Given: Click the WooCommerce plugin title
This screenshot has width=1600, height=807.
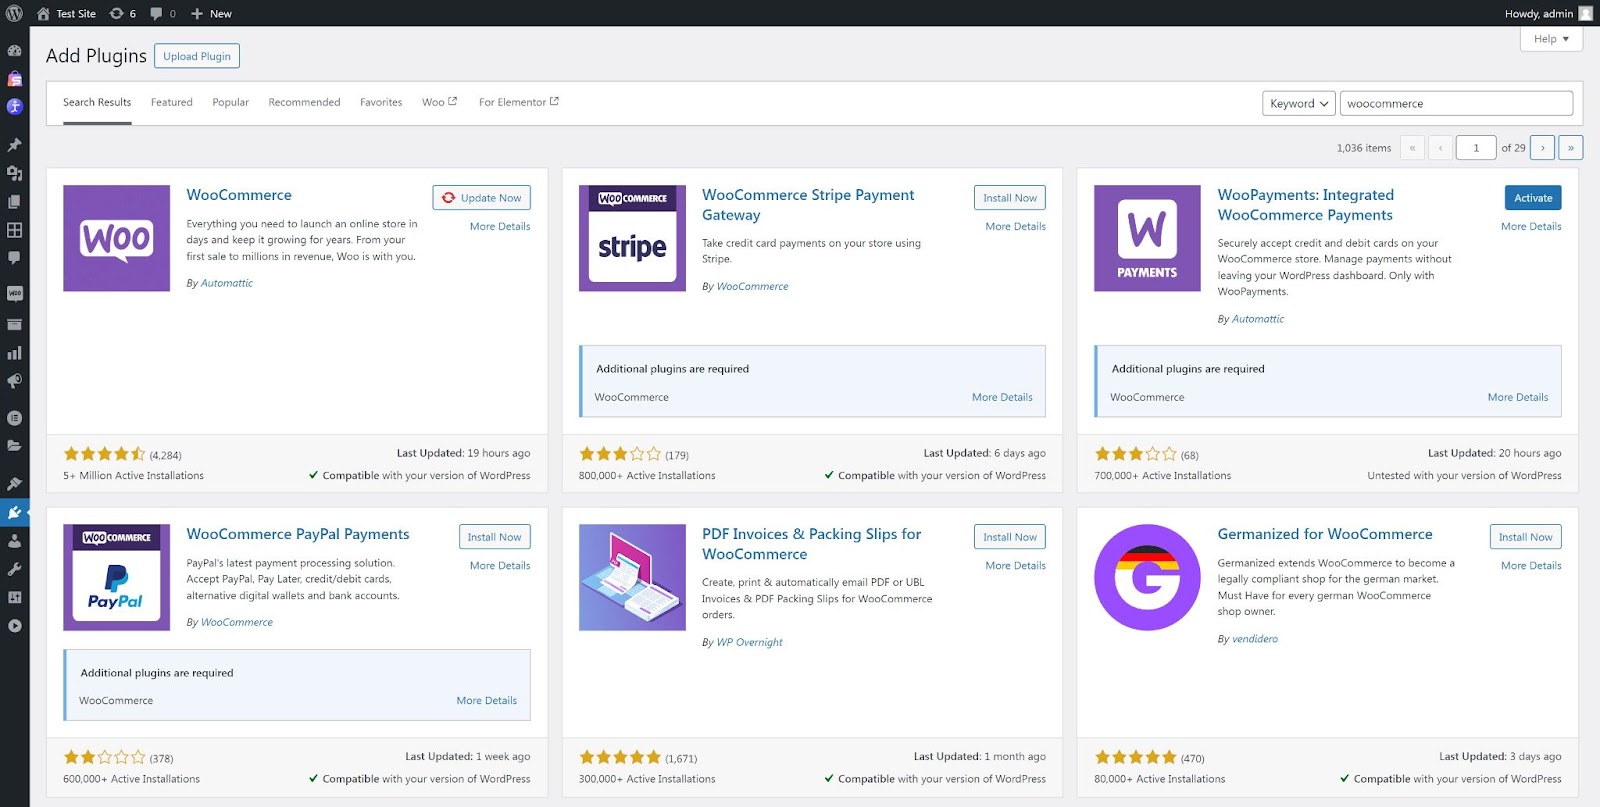Looking at the screenshot, I should 239,195.
